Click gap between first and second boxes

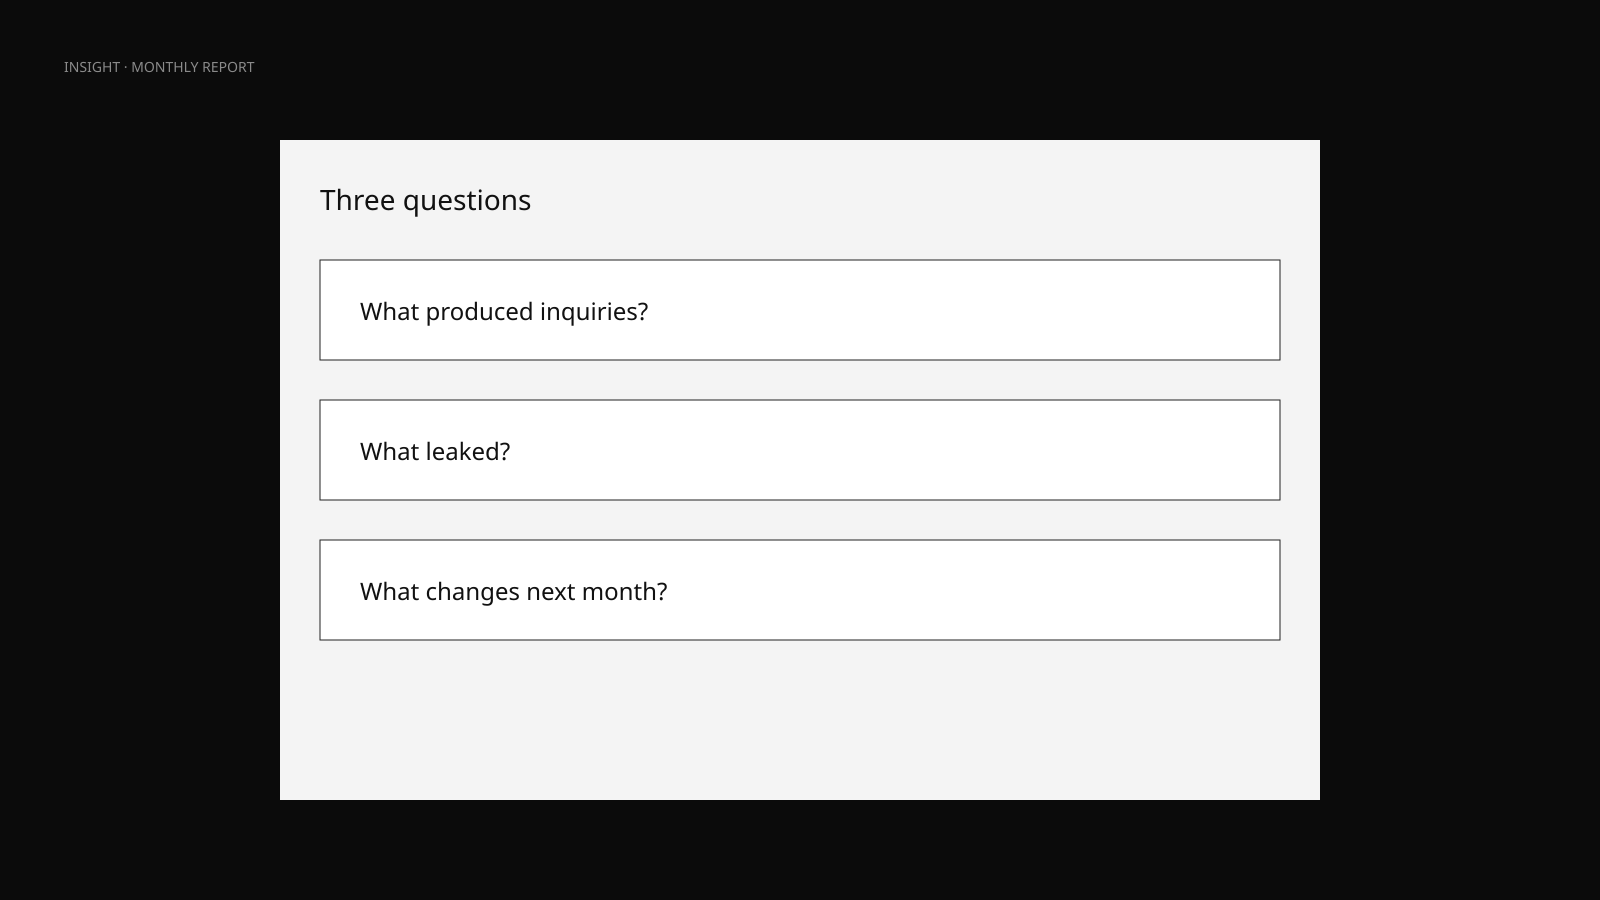coord(800,380)
